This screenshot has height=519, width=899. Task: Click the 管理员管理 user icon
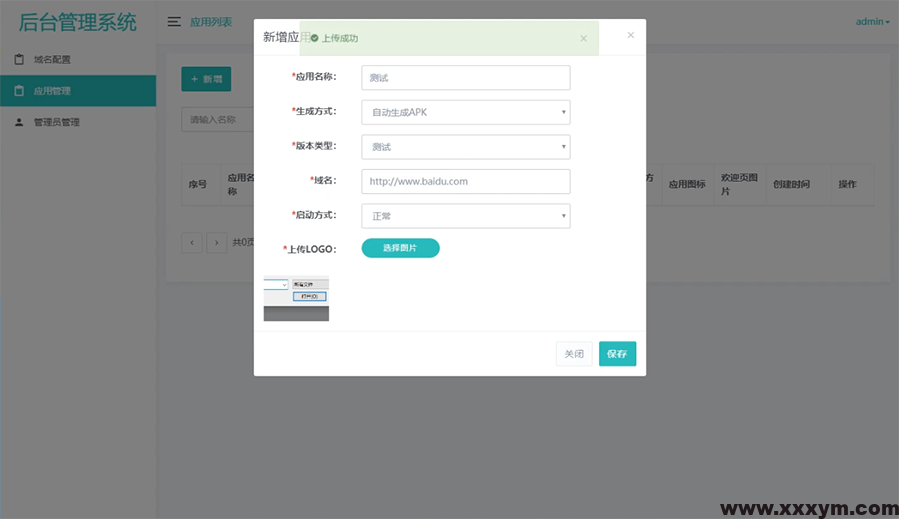(x=19, y=122)
